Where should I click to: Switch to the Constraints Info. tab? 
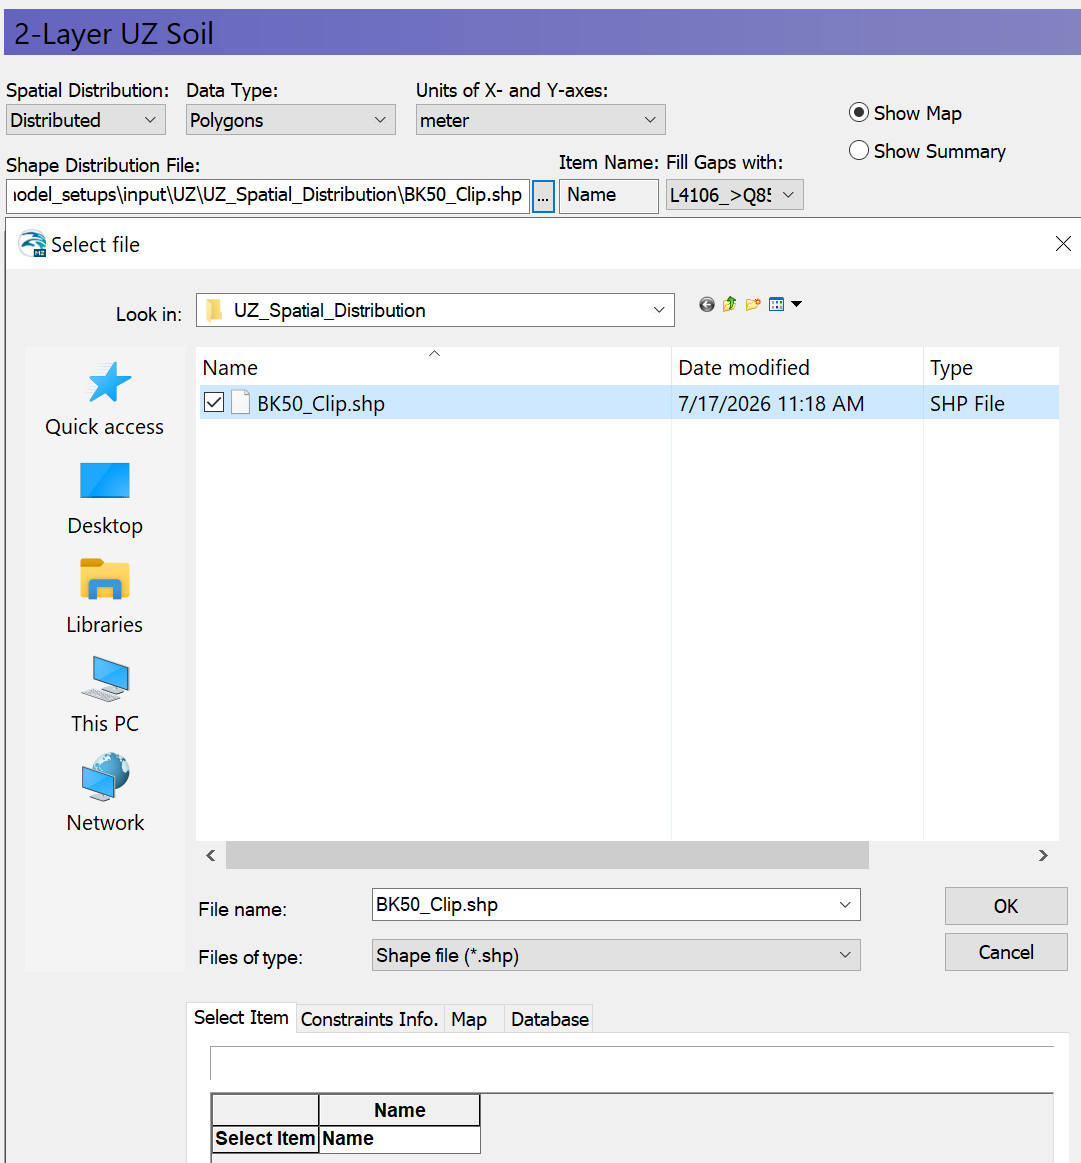(369, 1019)
